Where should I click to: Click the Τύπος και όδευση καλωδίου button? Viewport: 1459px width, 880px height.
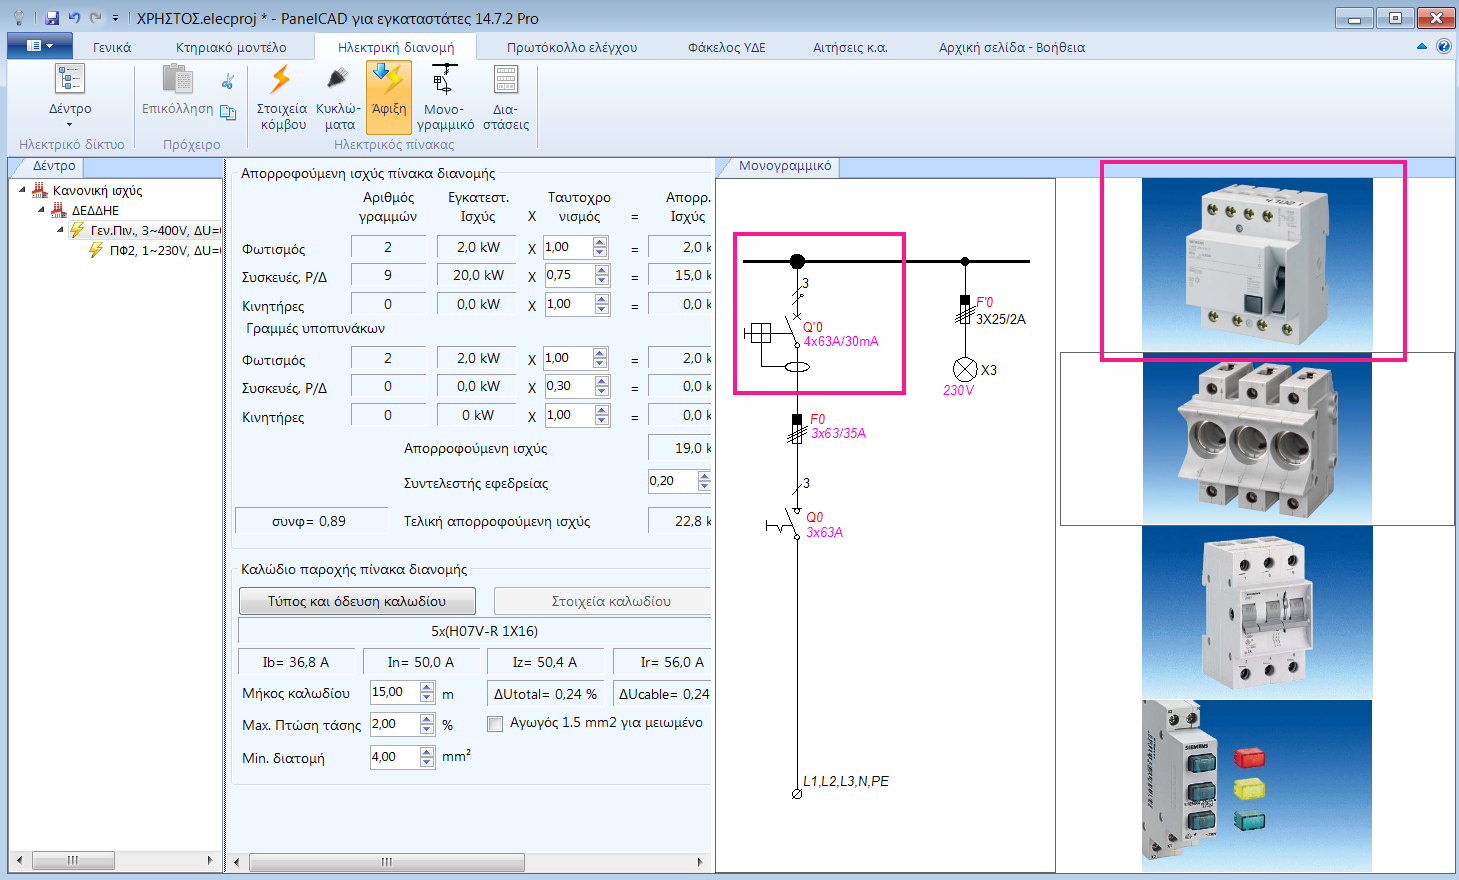pyautogui.click(x=357, y=601)
